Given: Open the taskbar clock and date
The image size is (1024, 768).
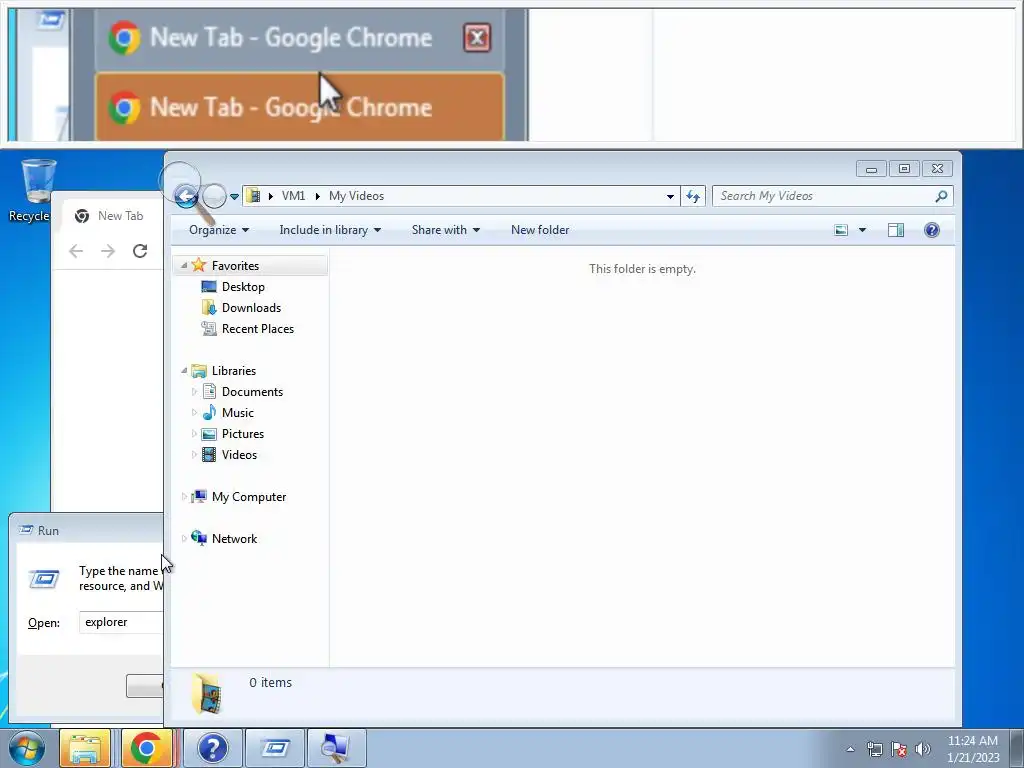Looking at the screenshot, I should [973, 749].
